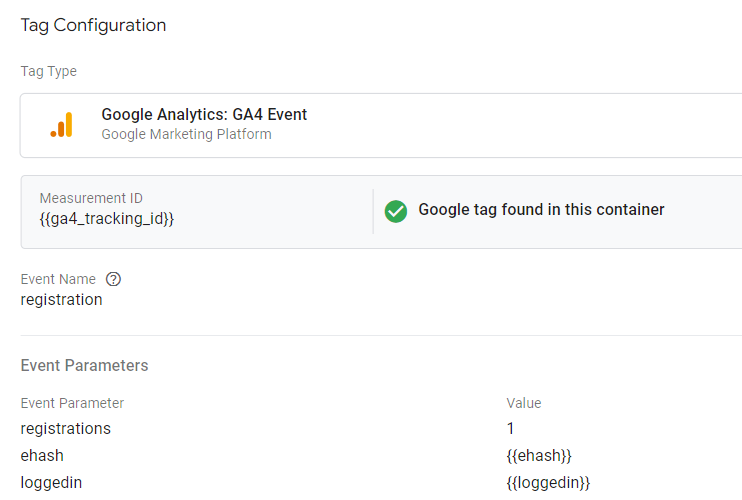The width and height of the screenshot is (742, 500).
Task: Click the {{loggedin}} variable value
Action: (x=549, y=482)
